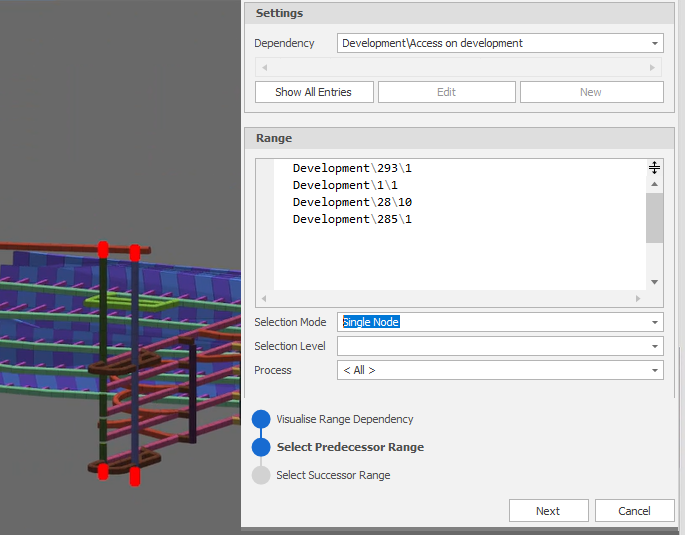The height and width of the screenshot is (535, 685).
Task: Click the lower-right red node marker in 3D view
Action: pos(135,476)
